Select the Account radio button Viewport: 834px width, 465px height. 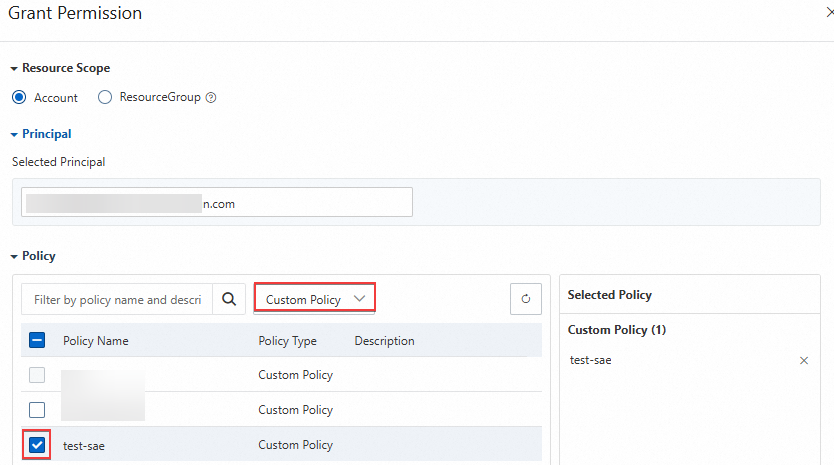19,98
